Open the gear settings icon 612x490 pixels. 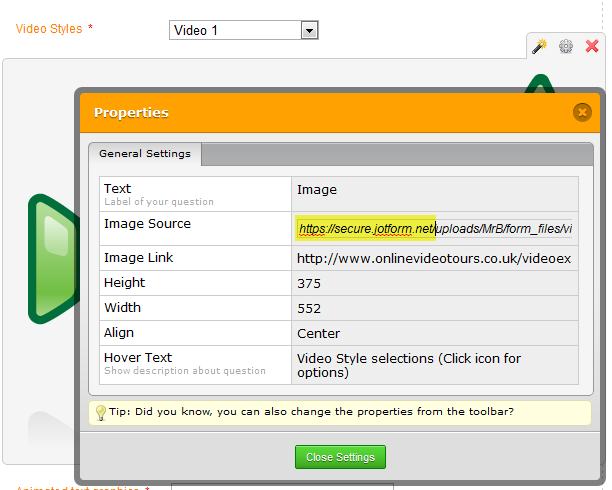[x=566, y=47]
